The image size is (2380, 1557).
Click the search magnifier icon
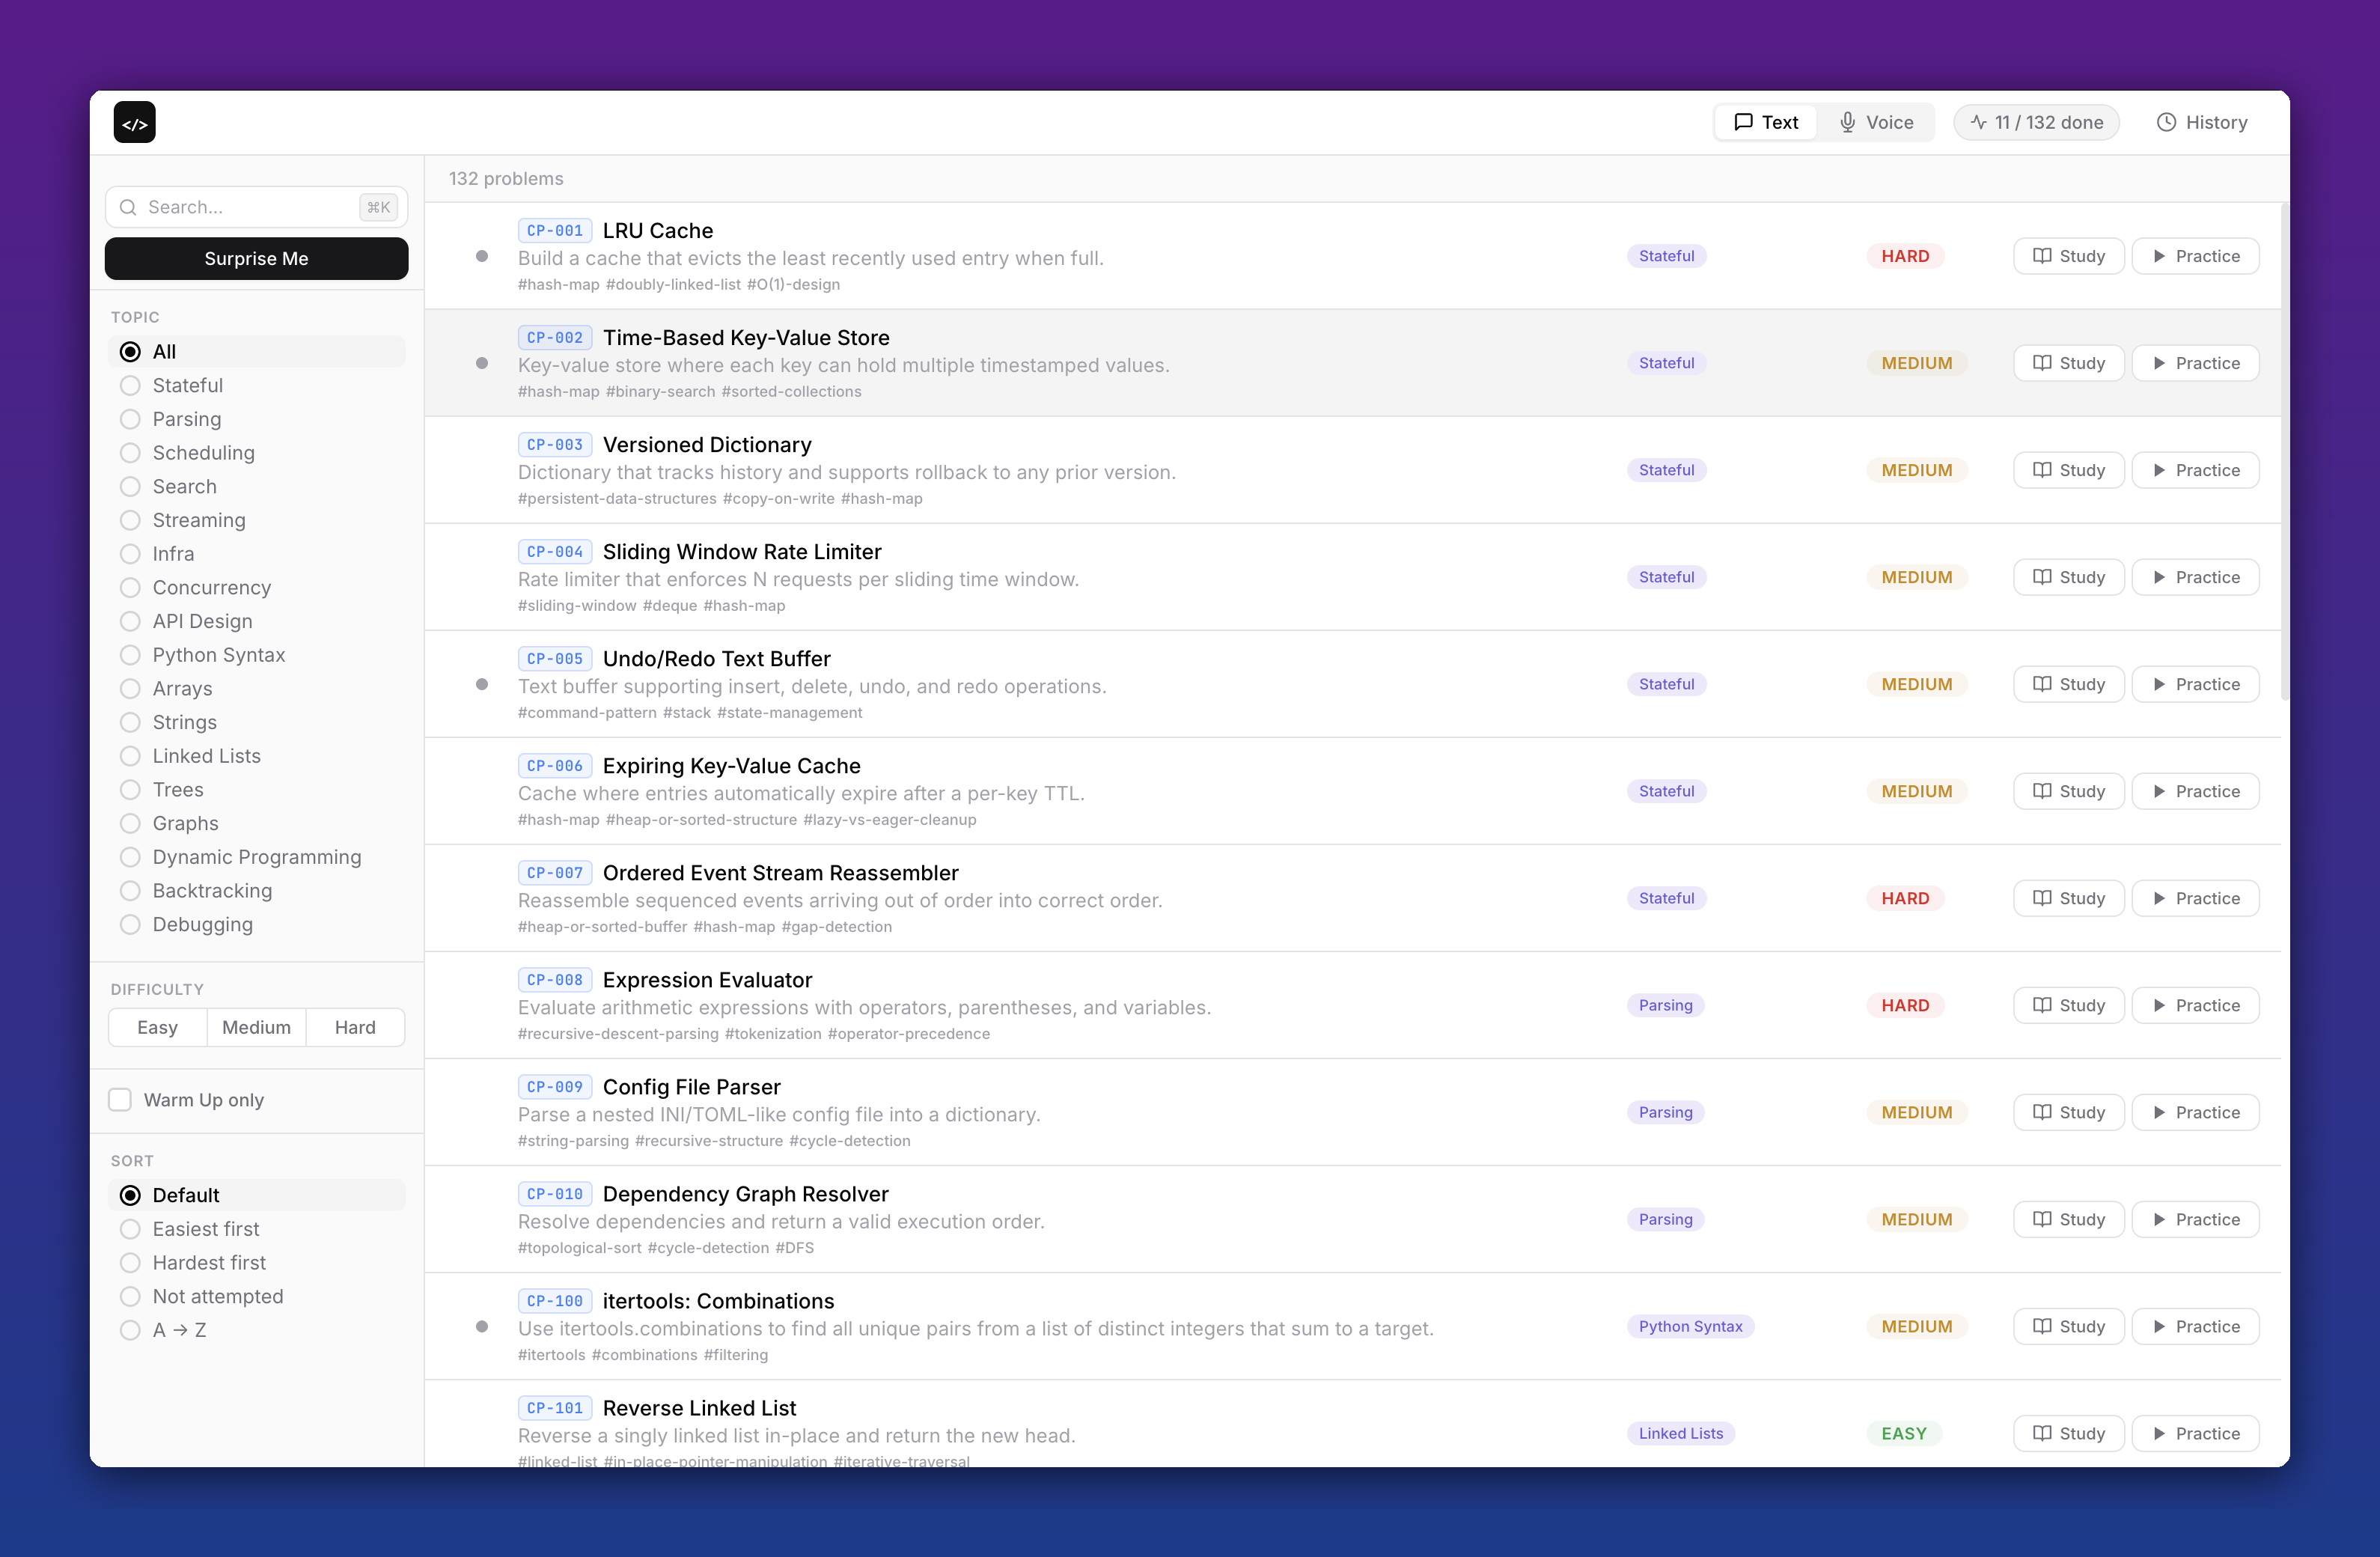click(x=128, y=207)
